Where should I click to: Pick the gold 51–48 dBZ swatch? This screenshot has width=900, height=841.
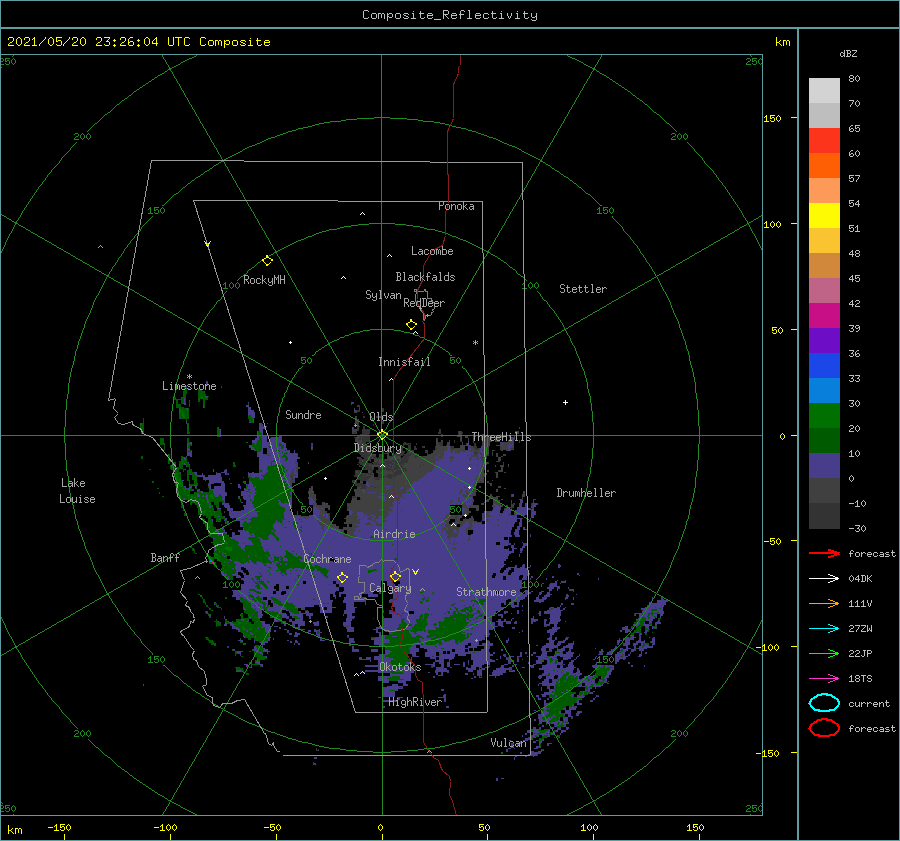(824, 241)
